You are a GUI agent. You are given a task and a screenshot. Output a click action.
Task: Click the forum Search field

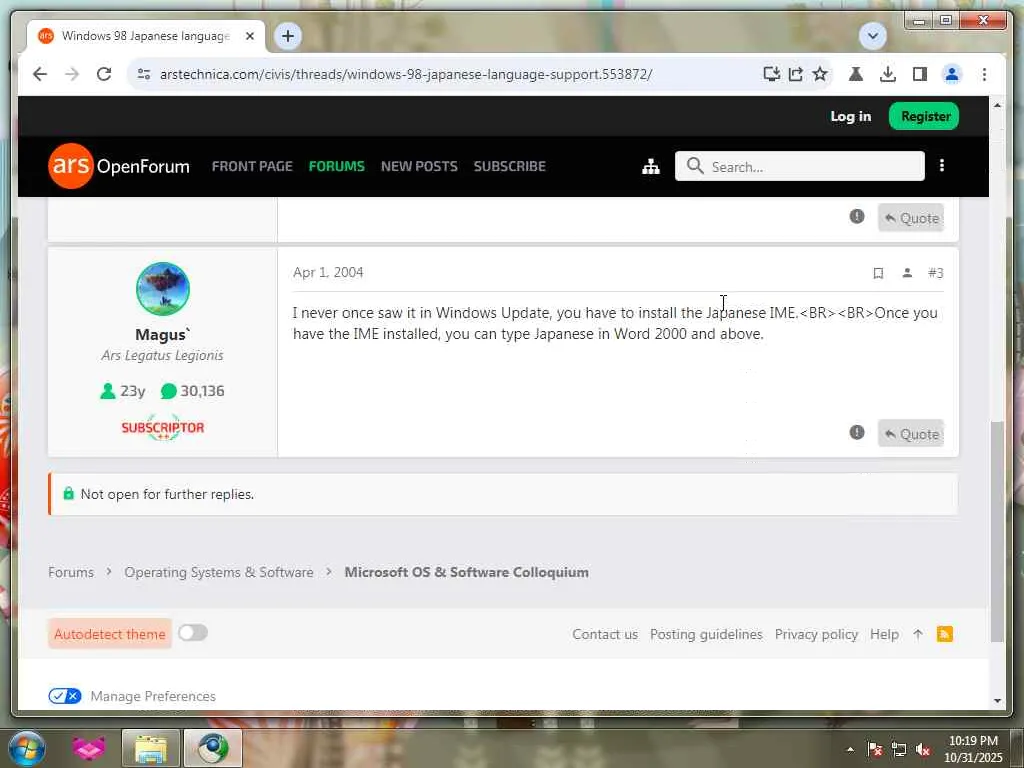(800, 167)
